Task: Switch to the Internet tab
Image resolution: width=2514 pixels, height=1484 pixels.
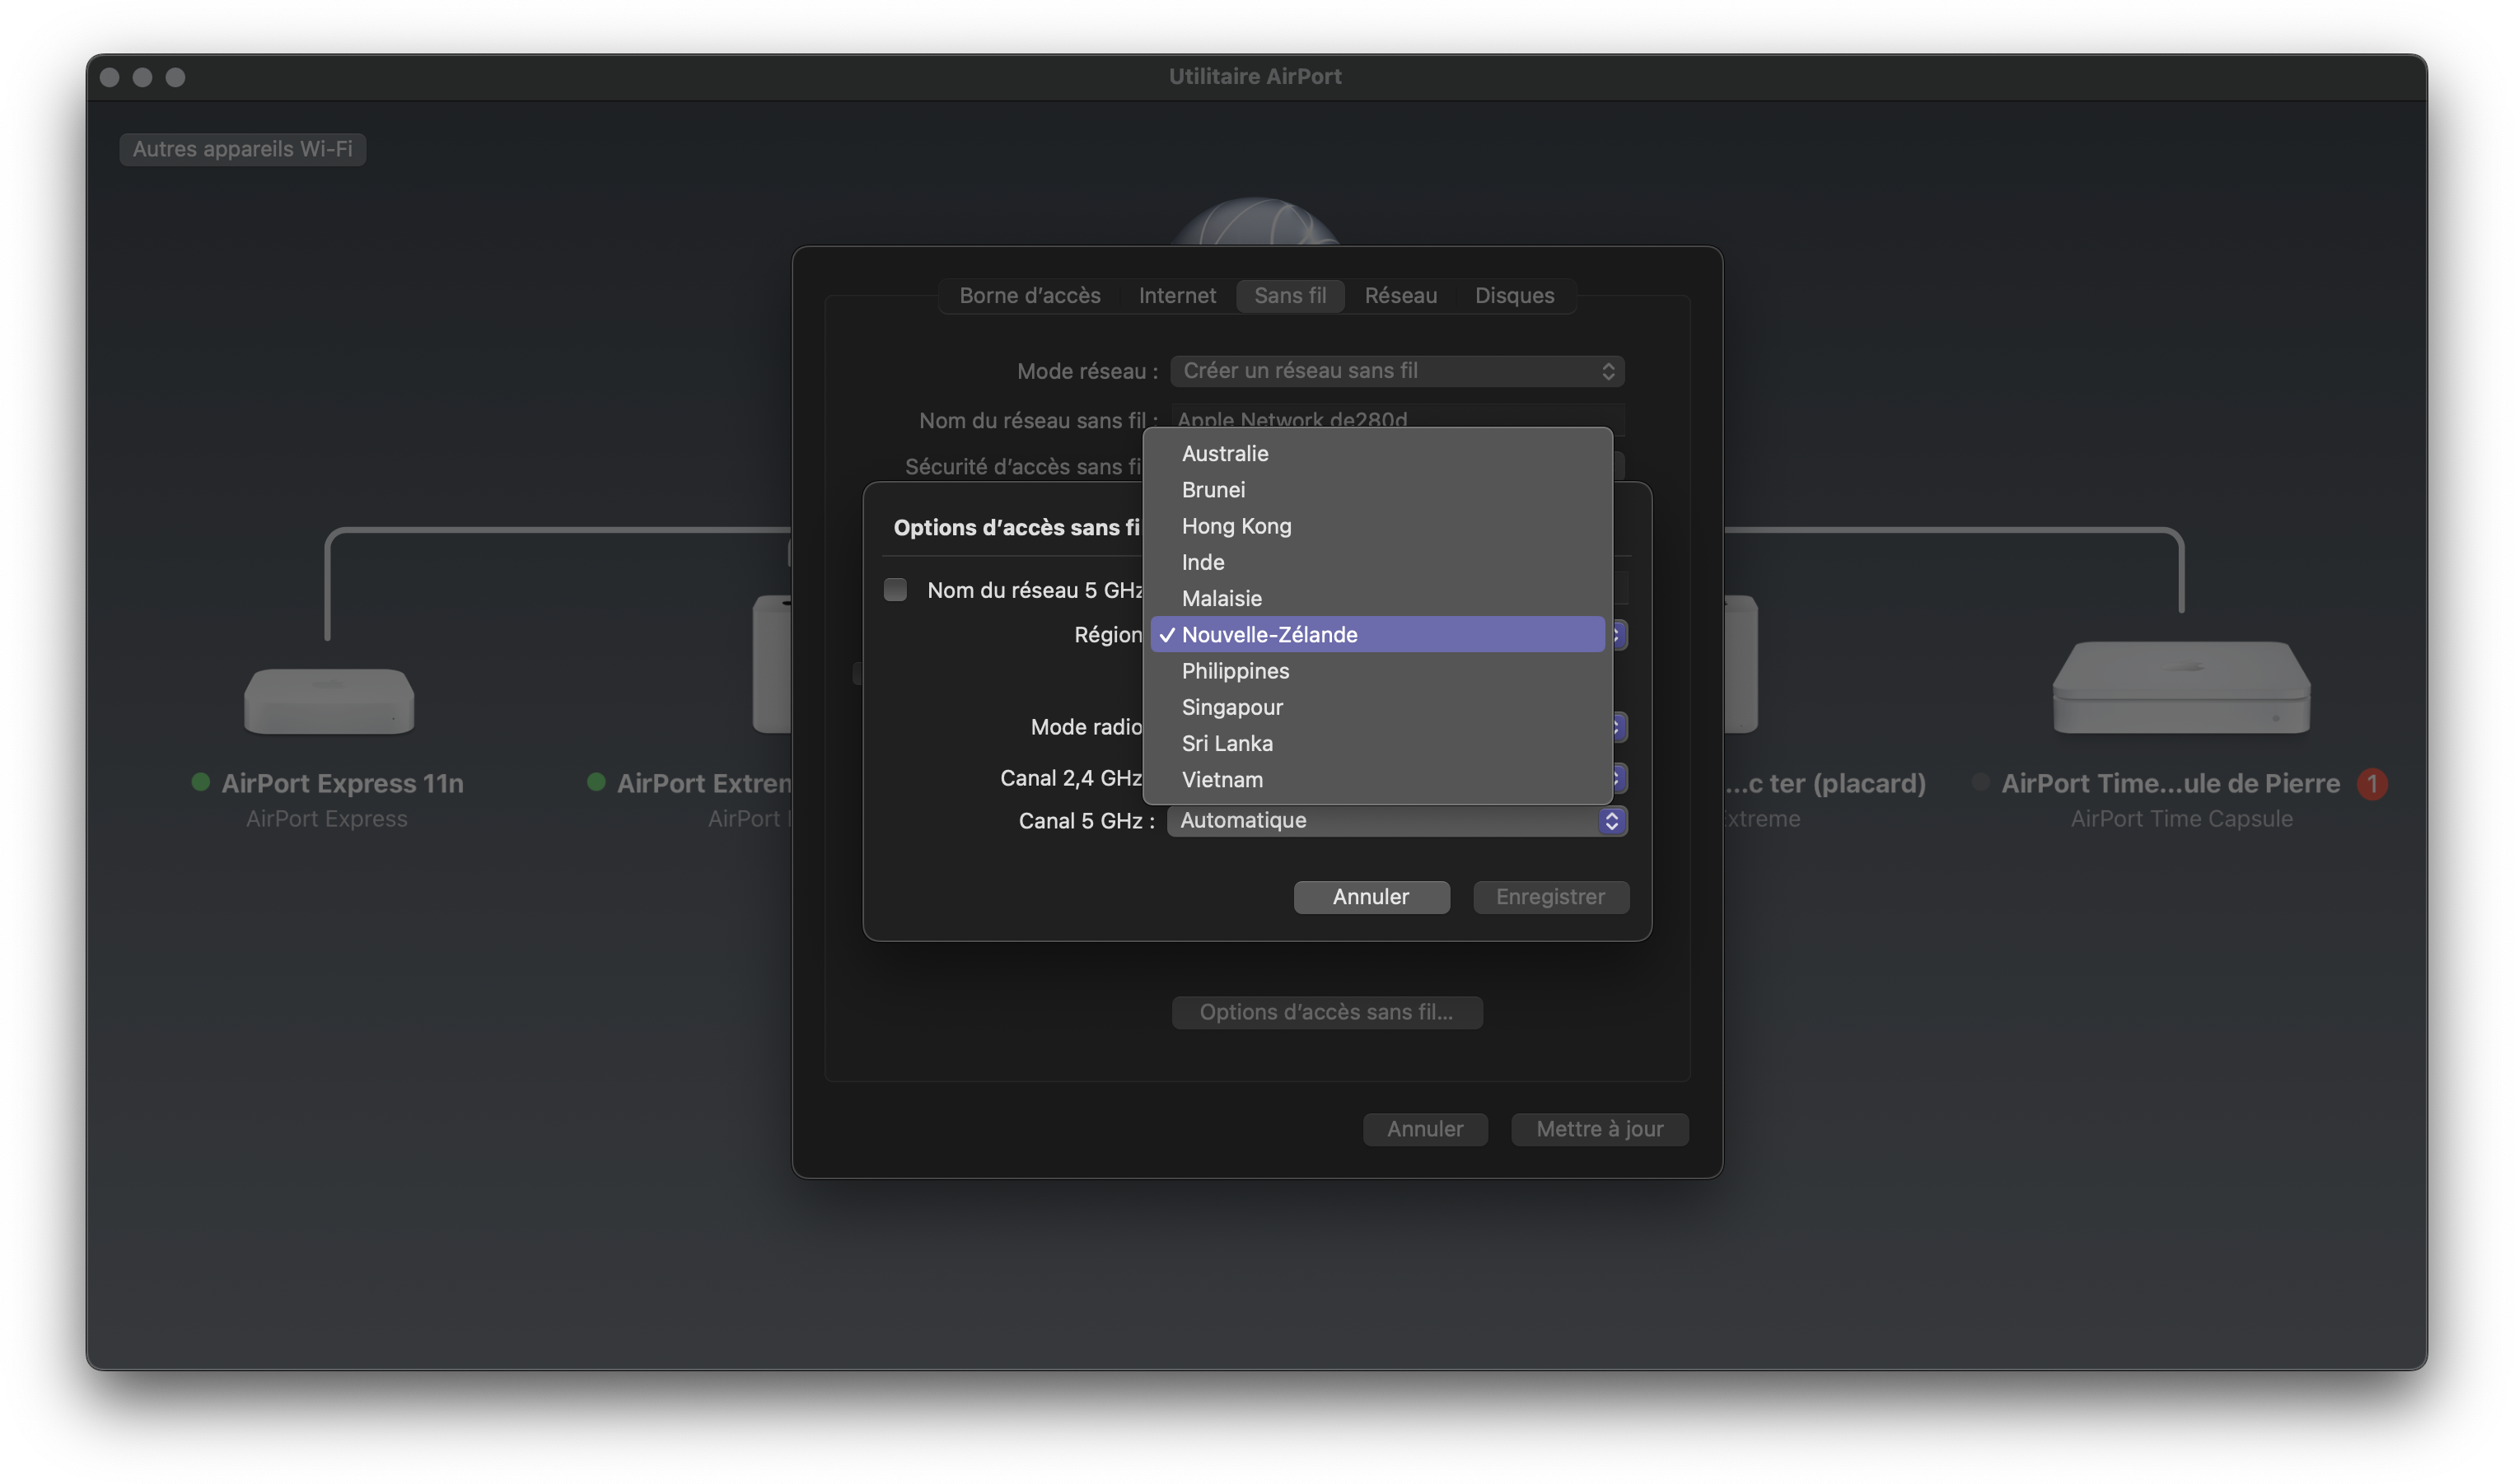Action: tap(1177, 296)
